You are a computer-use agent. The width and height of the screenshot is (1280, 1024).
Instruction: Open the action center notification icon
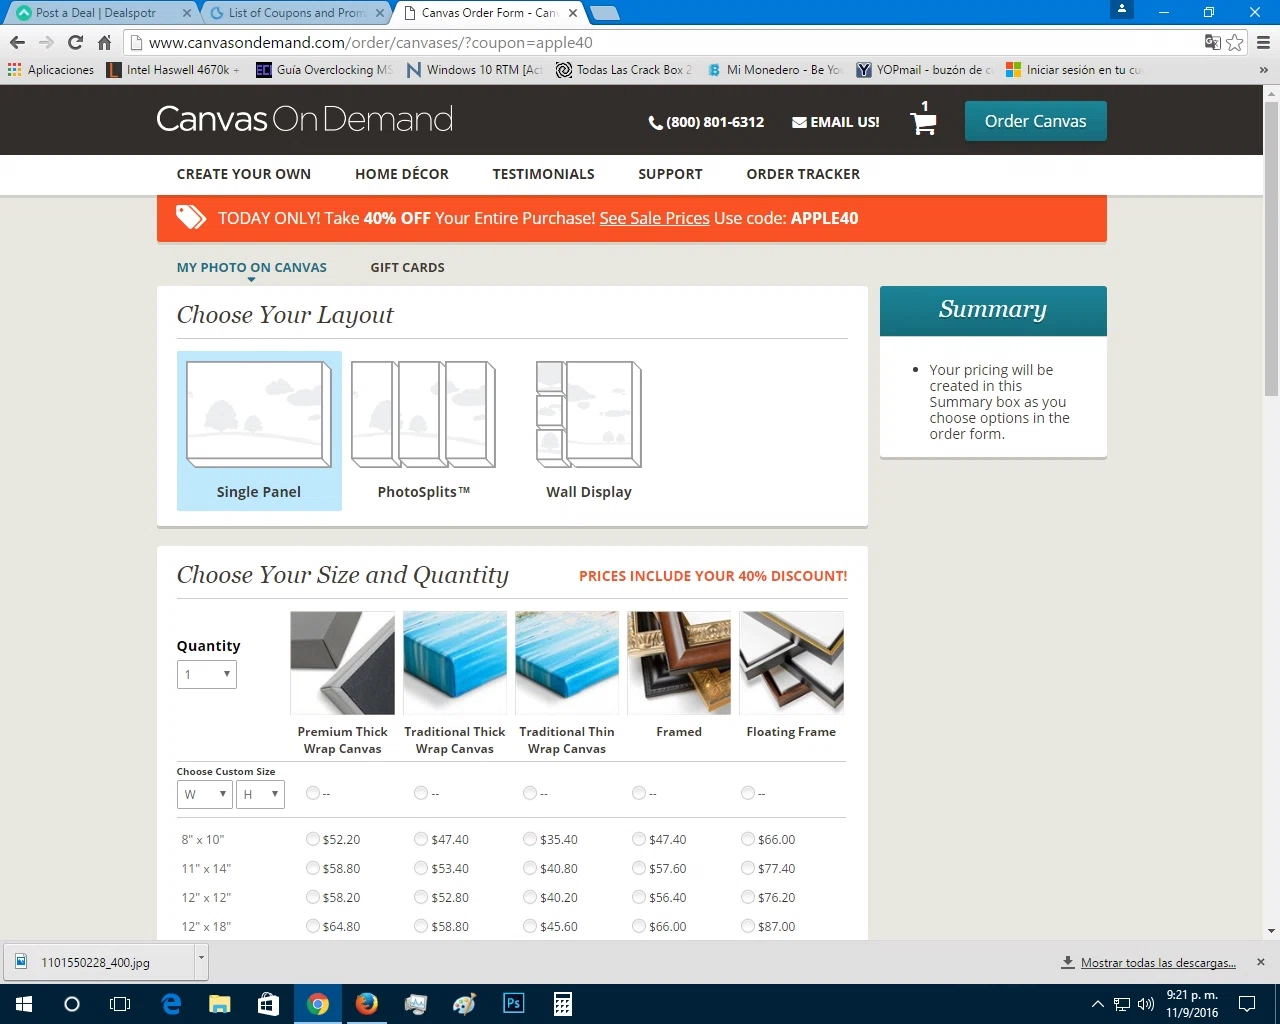coord(1247,1004)
